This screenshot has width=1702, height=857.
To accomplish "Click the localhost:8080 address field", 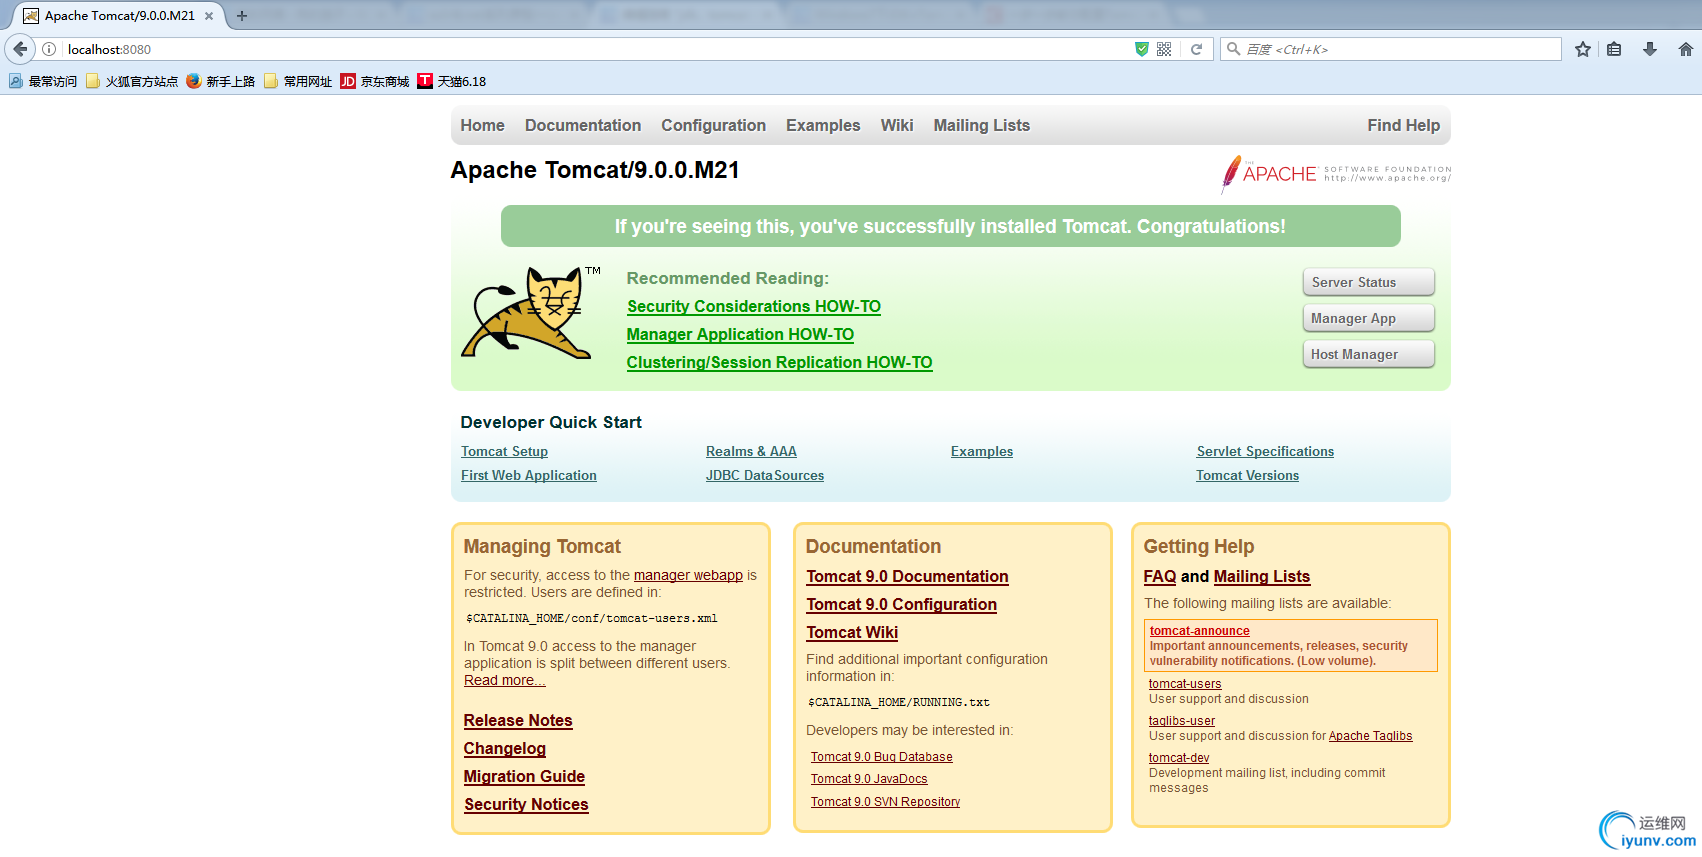I will click(597, 49).
